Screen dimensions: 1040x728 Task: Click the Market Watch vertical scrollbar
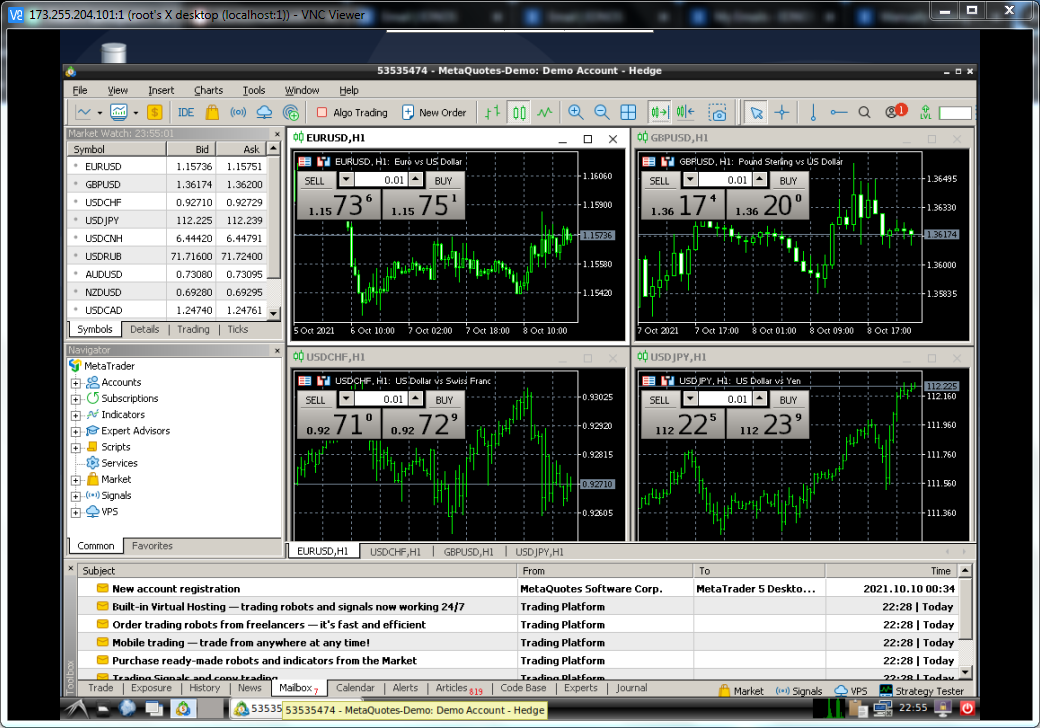click(x=275, y=231)
